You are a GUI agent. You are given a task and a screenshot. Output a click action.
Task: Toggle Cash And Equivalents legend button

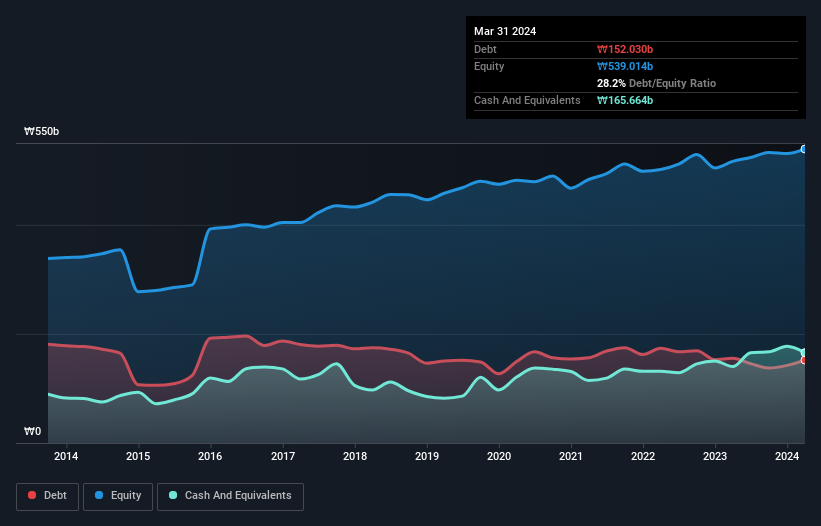click(x=230, y=496)
